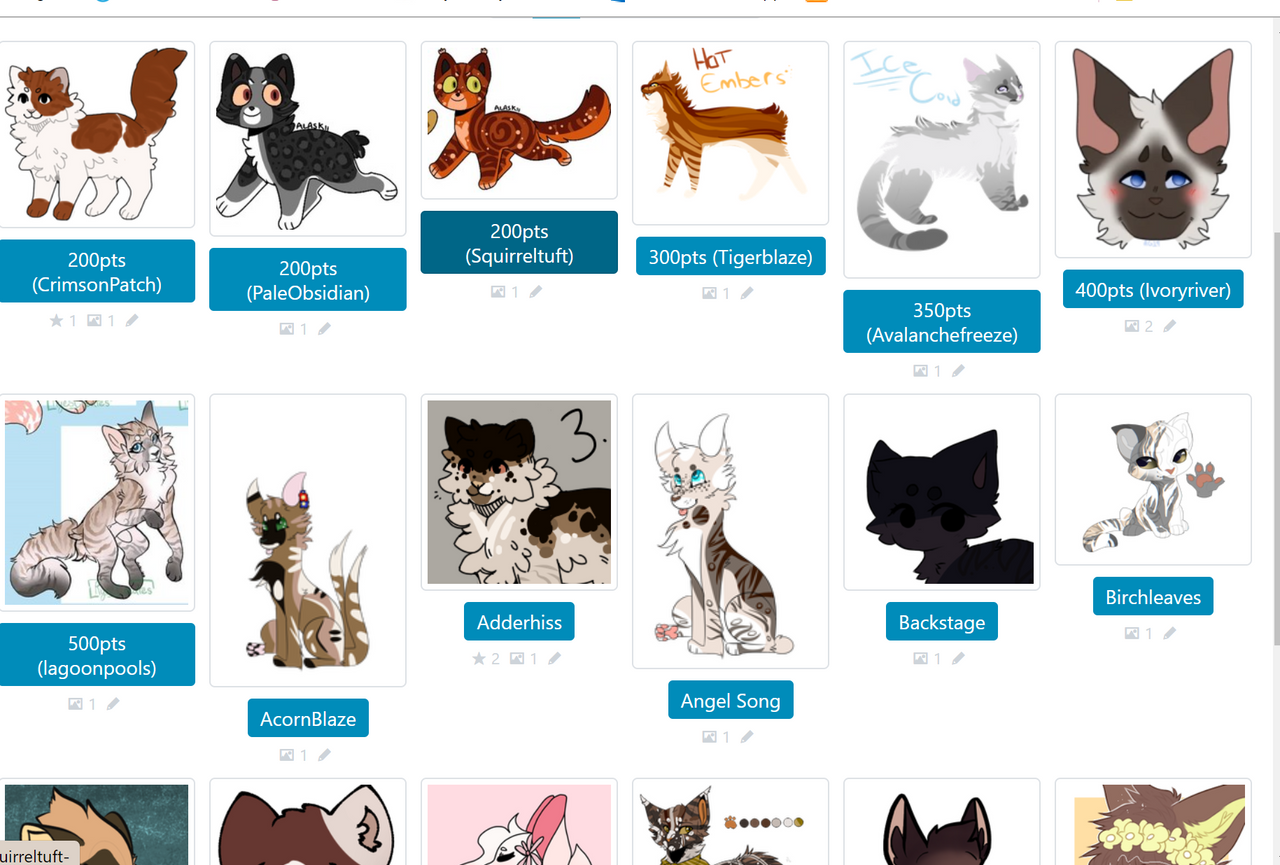This screenshot has width=1280, height=865.
Task: Click the 500pts (lagoonpools) button
Action: (x=97, y=654)
